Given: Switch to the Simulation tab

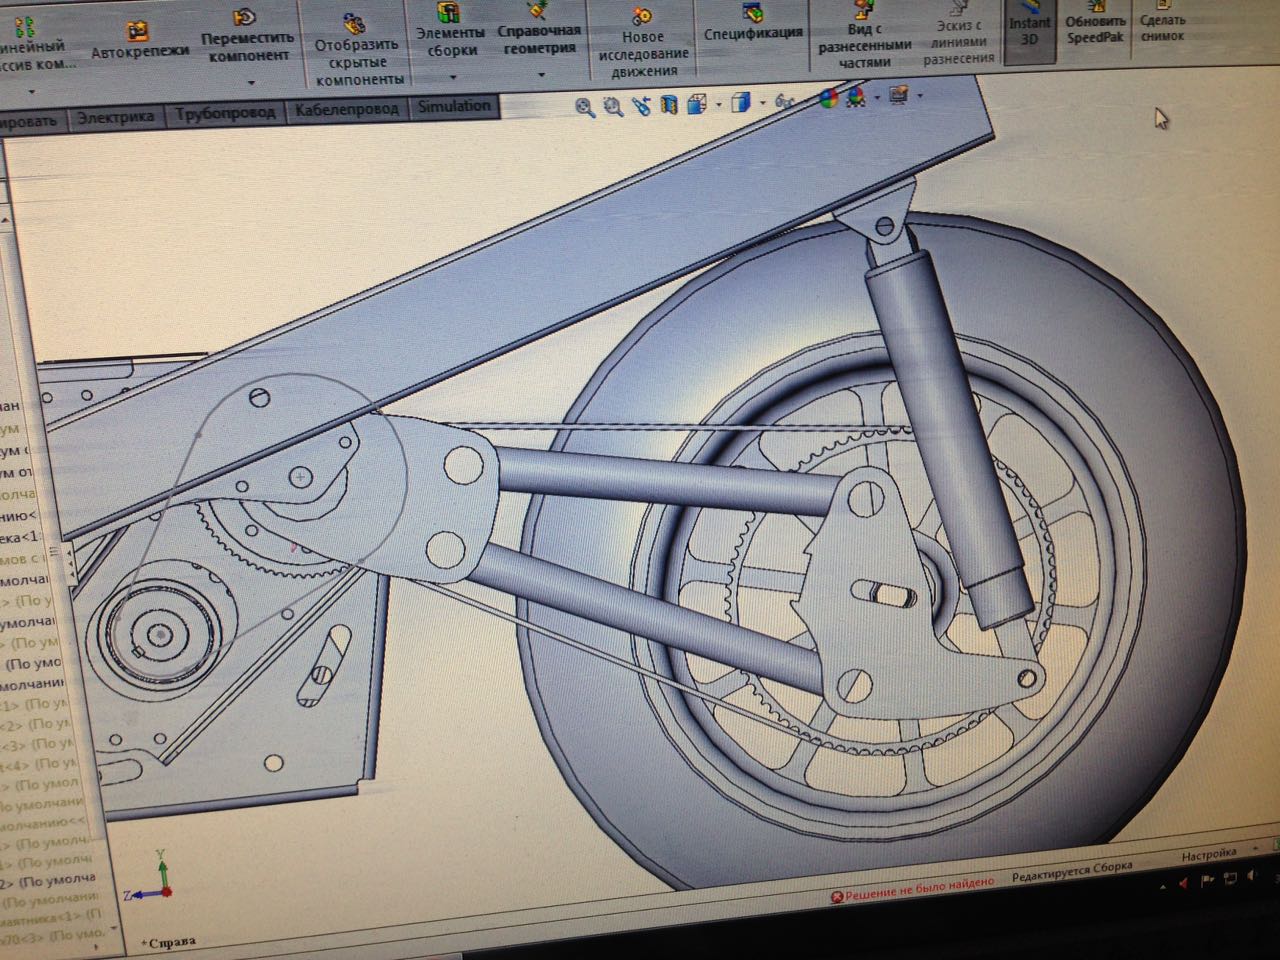Looking at the screenshot, I should tap(454, 106).
